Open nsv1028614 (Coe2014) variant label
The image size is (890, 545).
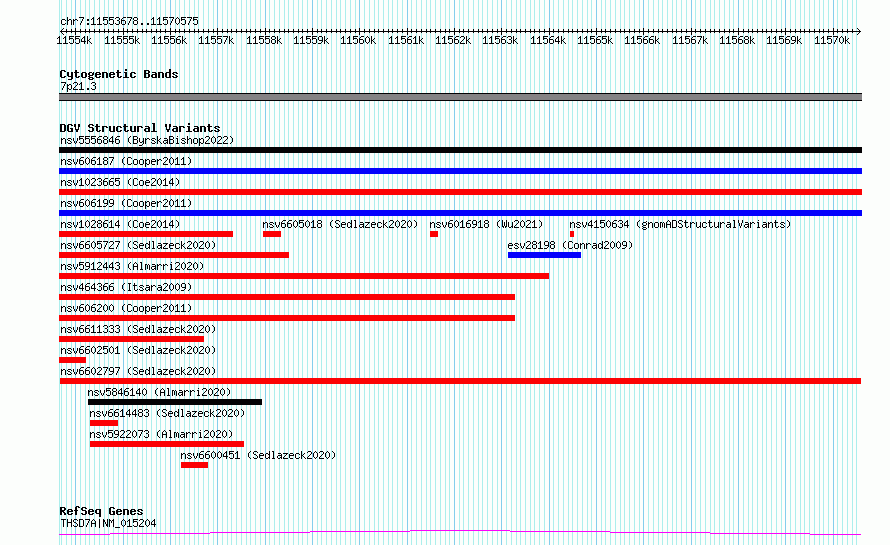tap(120, 224)
